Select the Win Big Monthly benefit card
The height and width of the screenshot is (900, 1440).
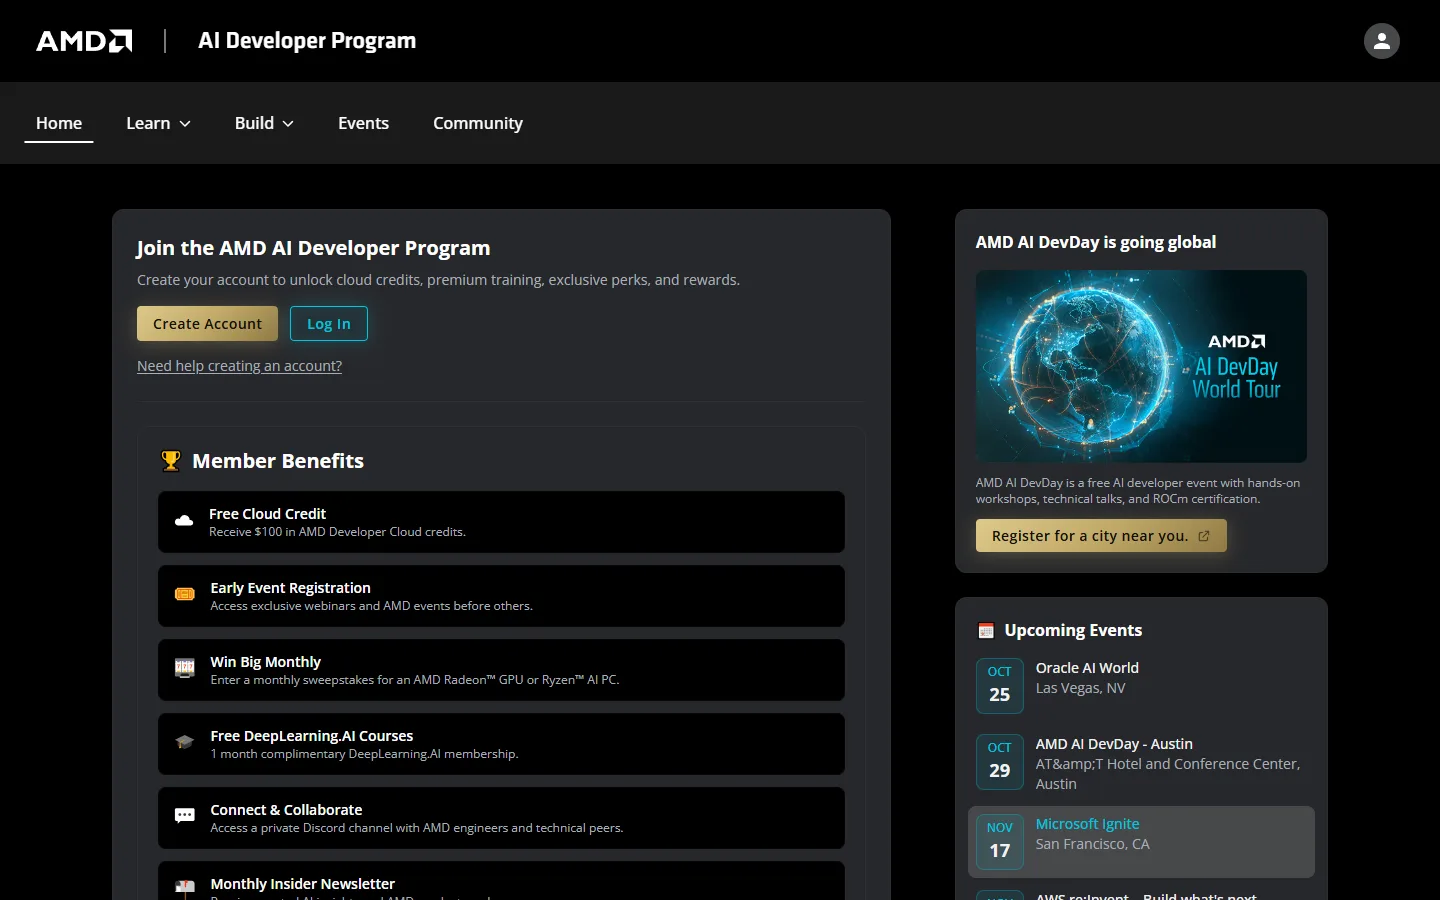pos(501,670)
